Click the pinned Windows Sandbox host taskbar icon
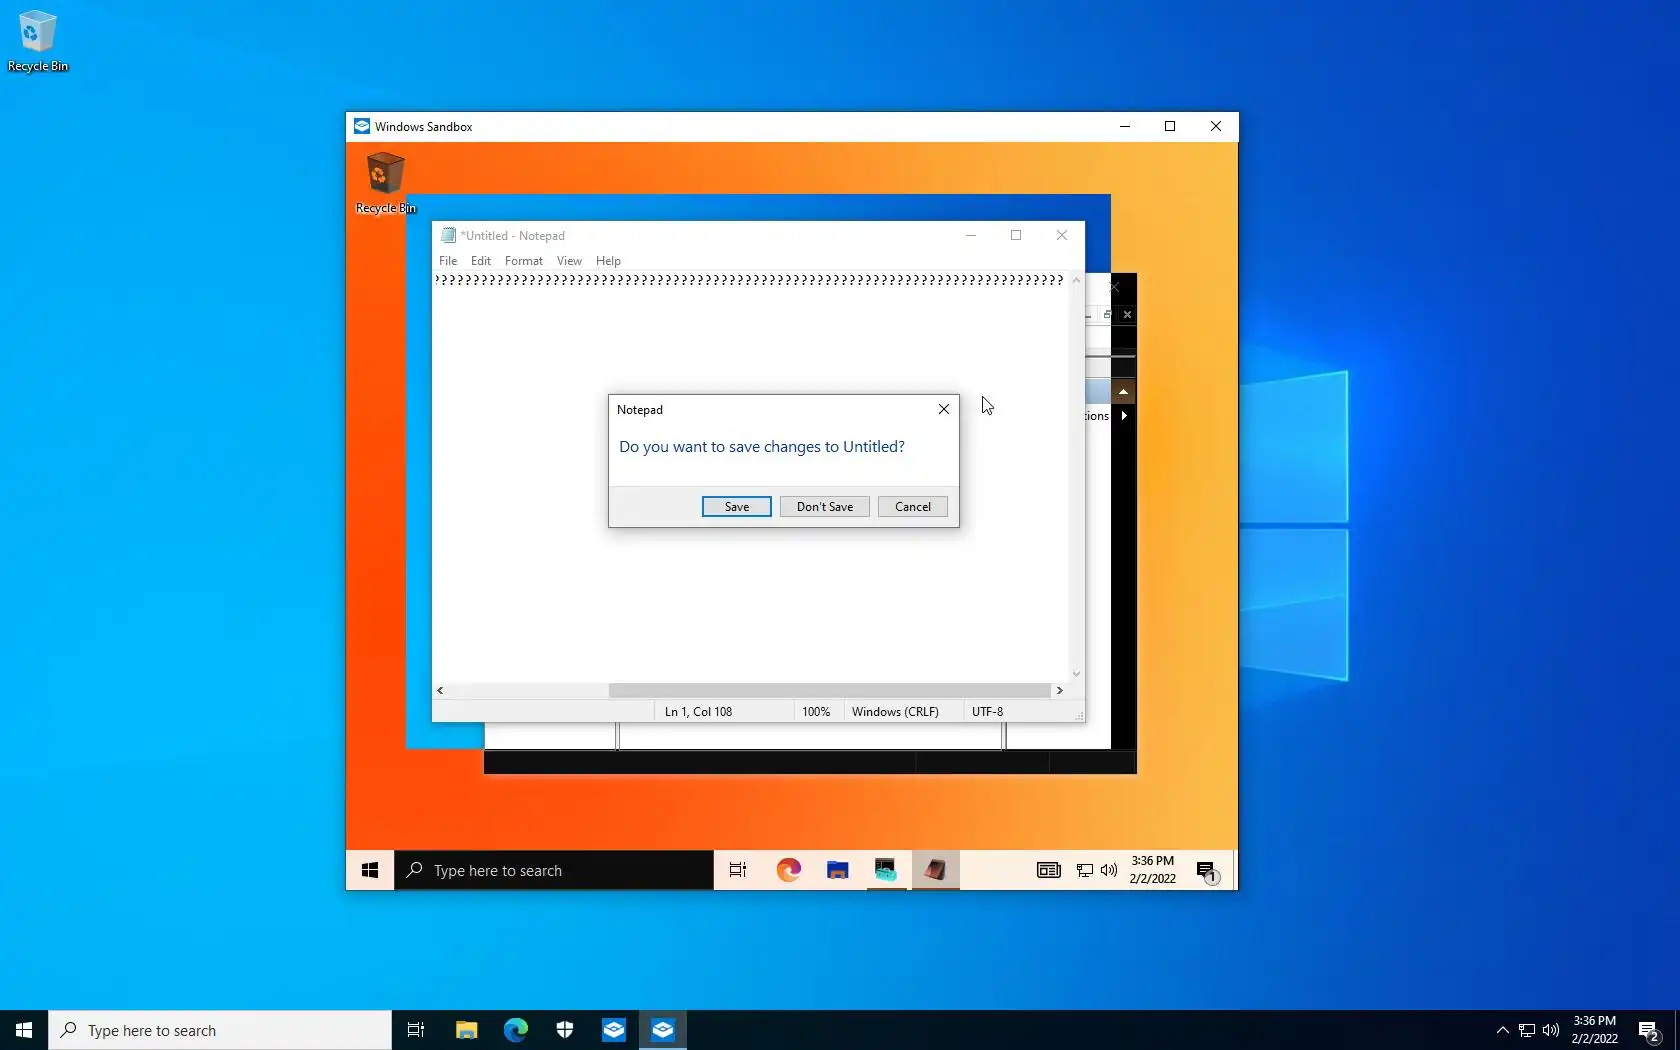The height and width of the screenshot is (1050, 1680). point(613,1030)
